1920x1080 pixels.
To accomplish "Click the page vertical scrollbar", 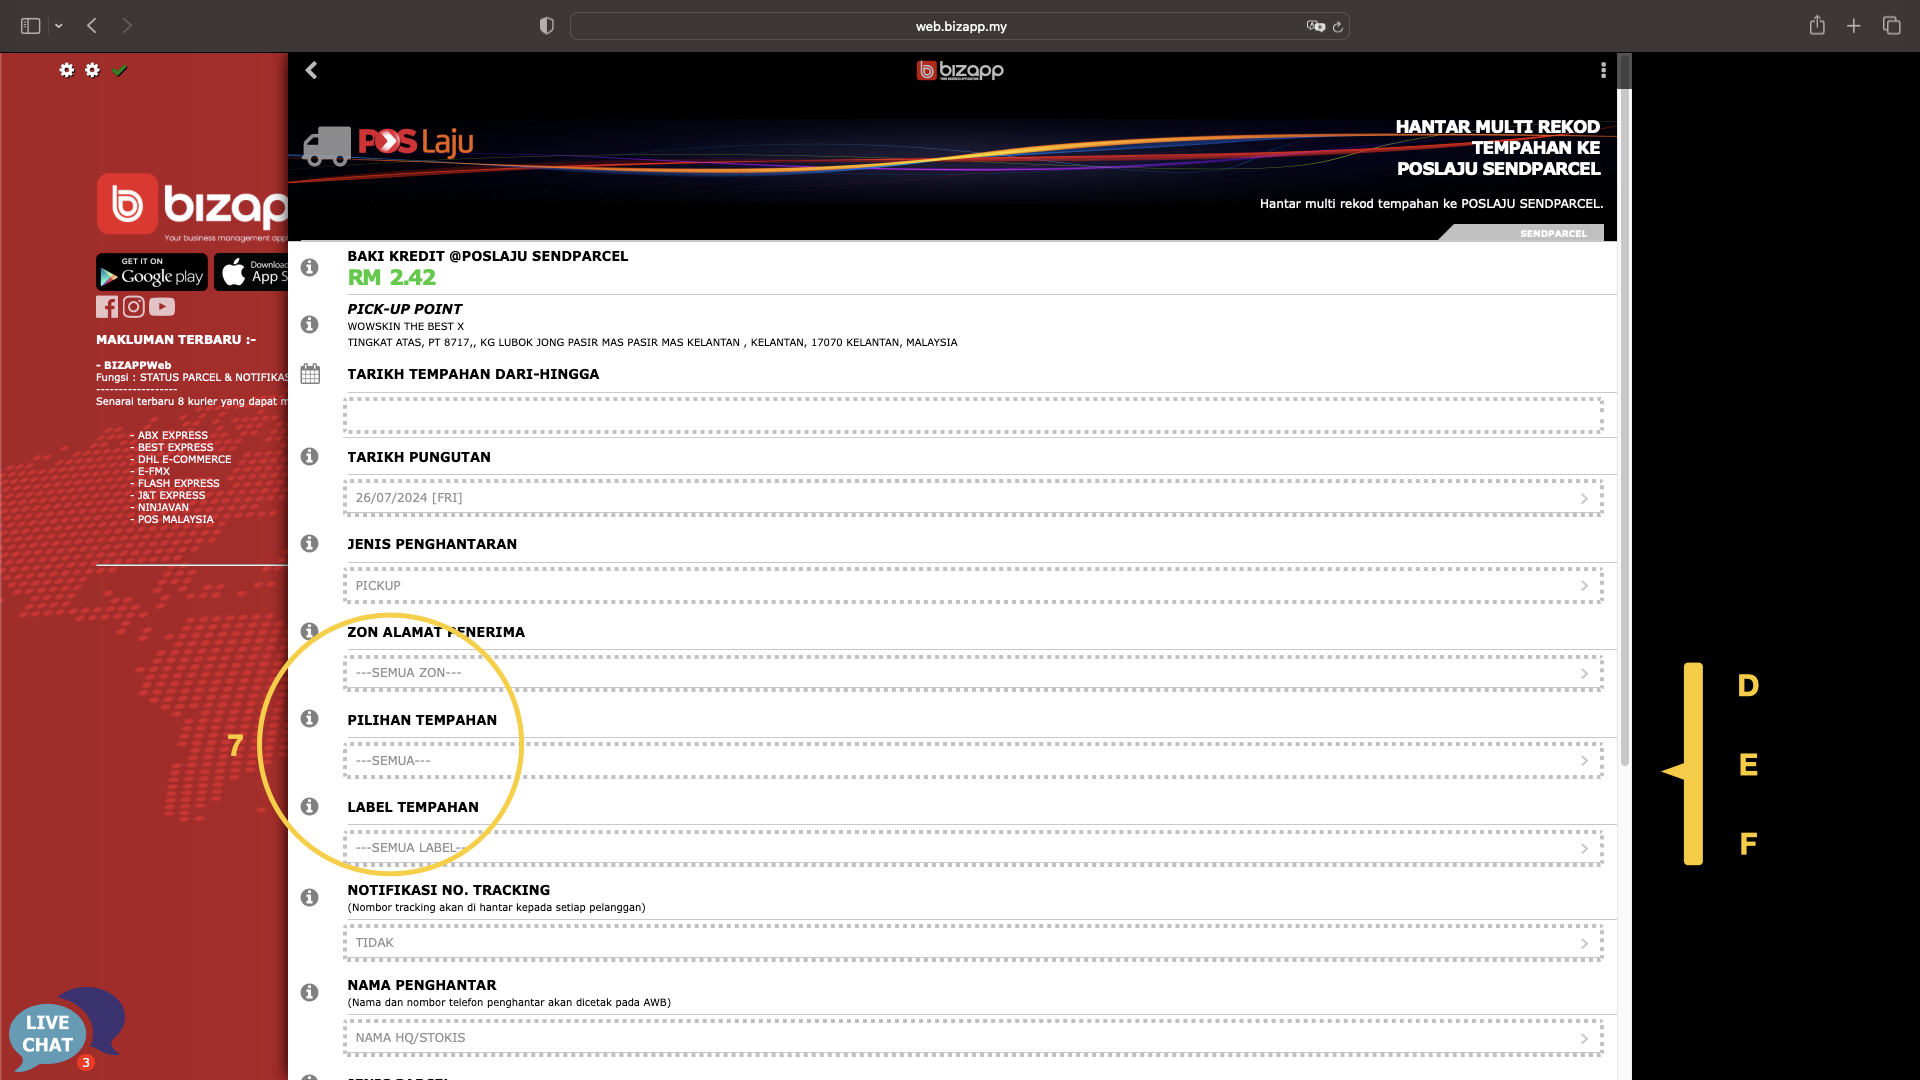I will (x=1625, y=410).
